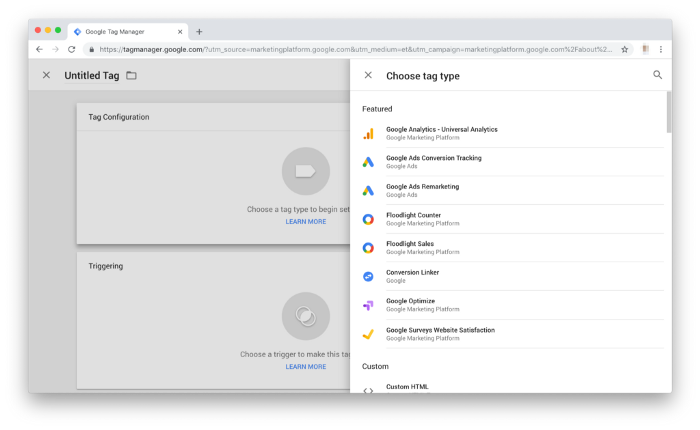Click the Google Analytics Universal Analytics icon
This screenshot has height=430, width=700.
click(x=368, y=134)
